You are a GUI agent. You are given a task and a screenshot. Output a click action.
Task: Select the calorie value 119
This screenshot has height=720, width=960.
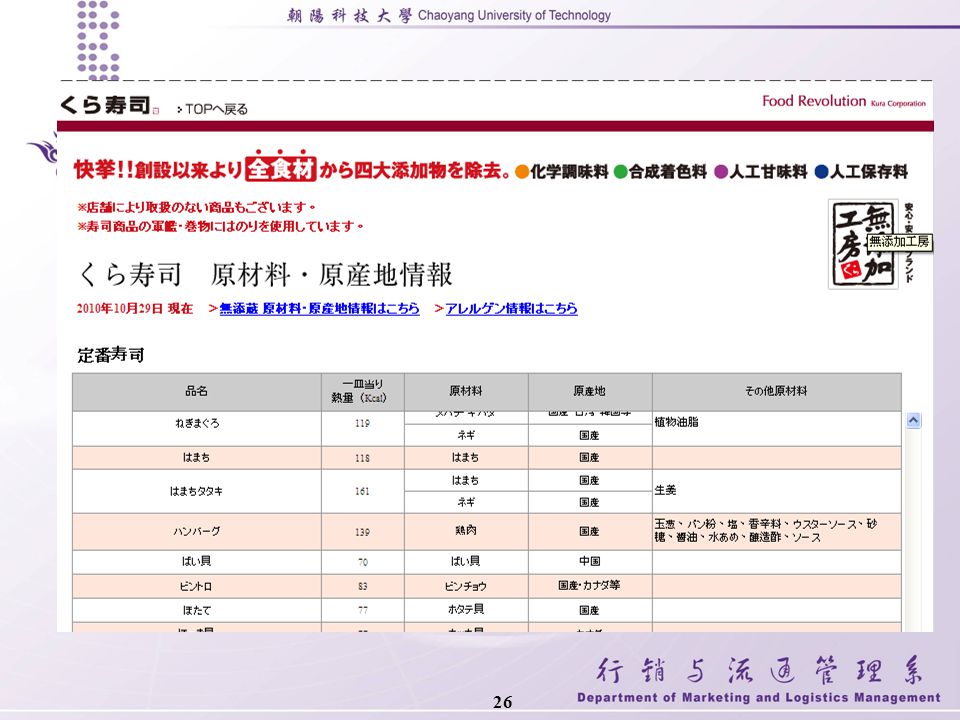[362, 423]
